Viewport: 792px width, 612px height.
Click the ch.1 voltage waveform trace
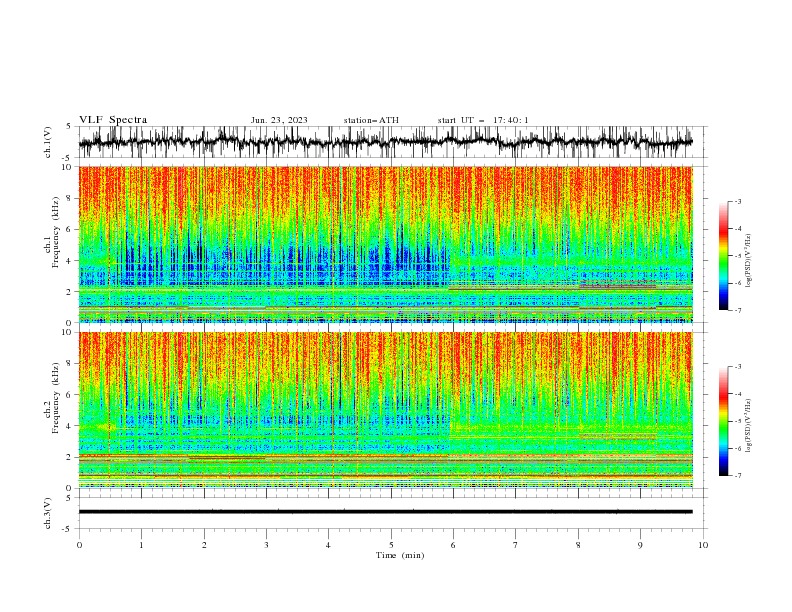385,142
